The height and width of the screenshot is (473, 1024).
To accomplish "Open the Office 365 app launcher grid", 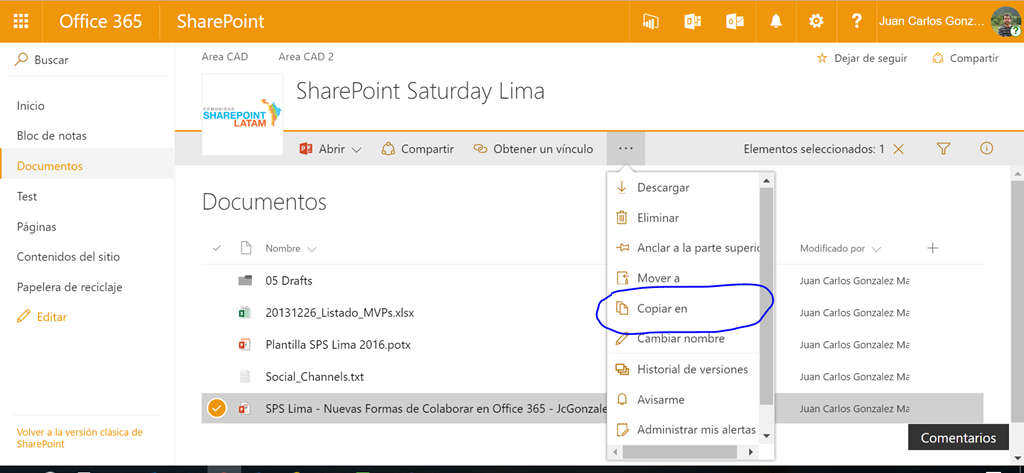I will coord(21,21).
